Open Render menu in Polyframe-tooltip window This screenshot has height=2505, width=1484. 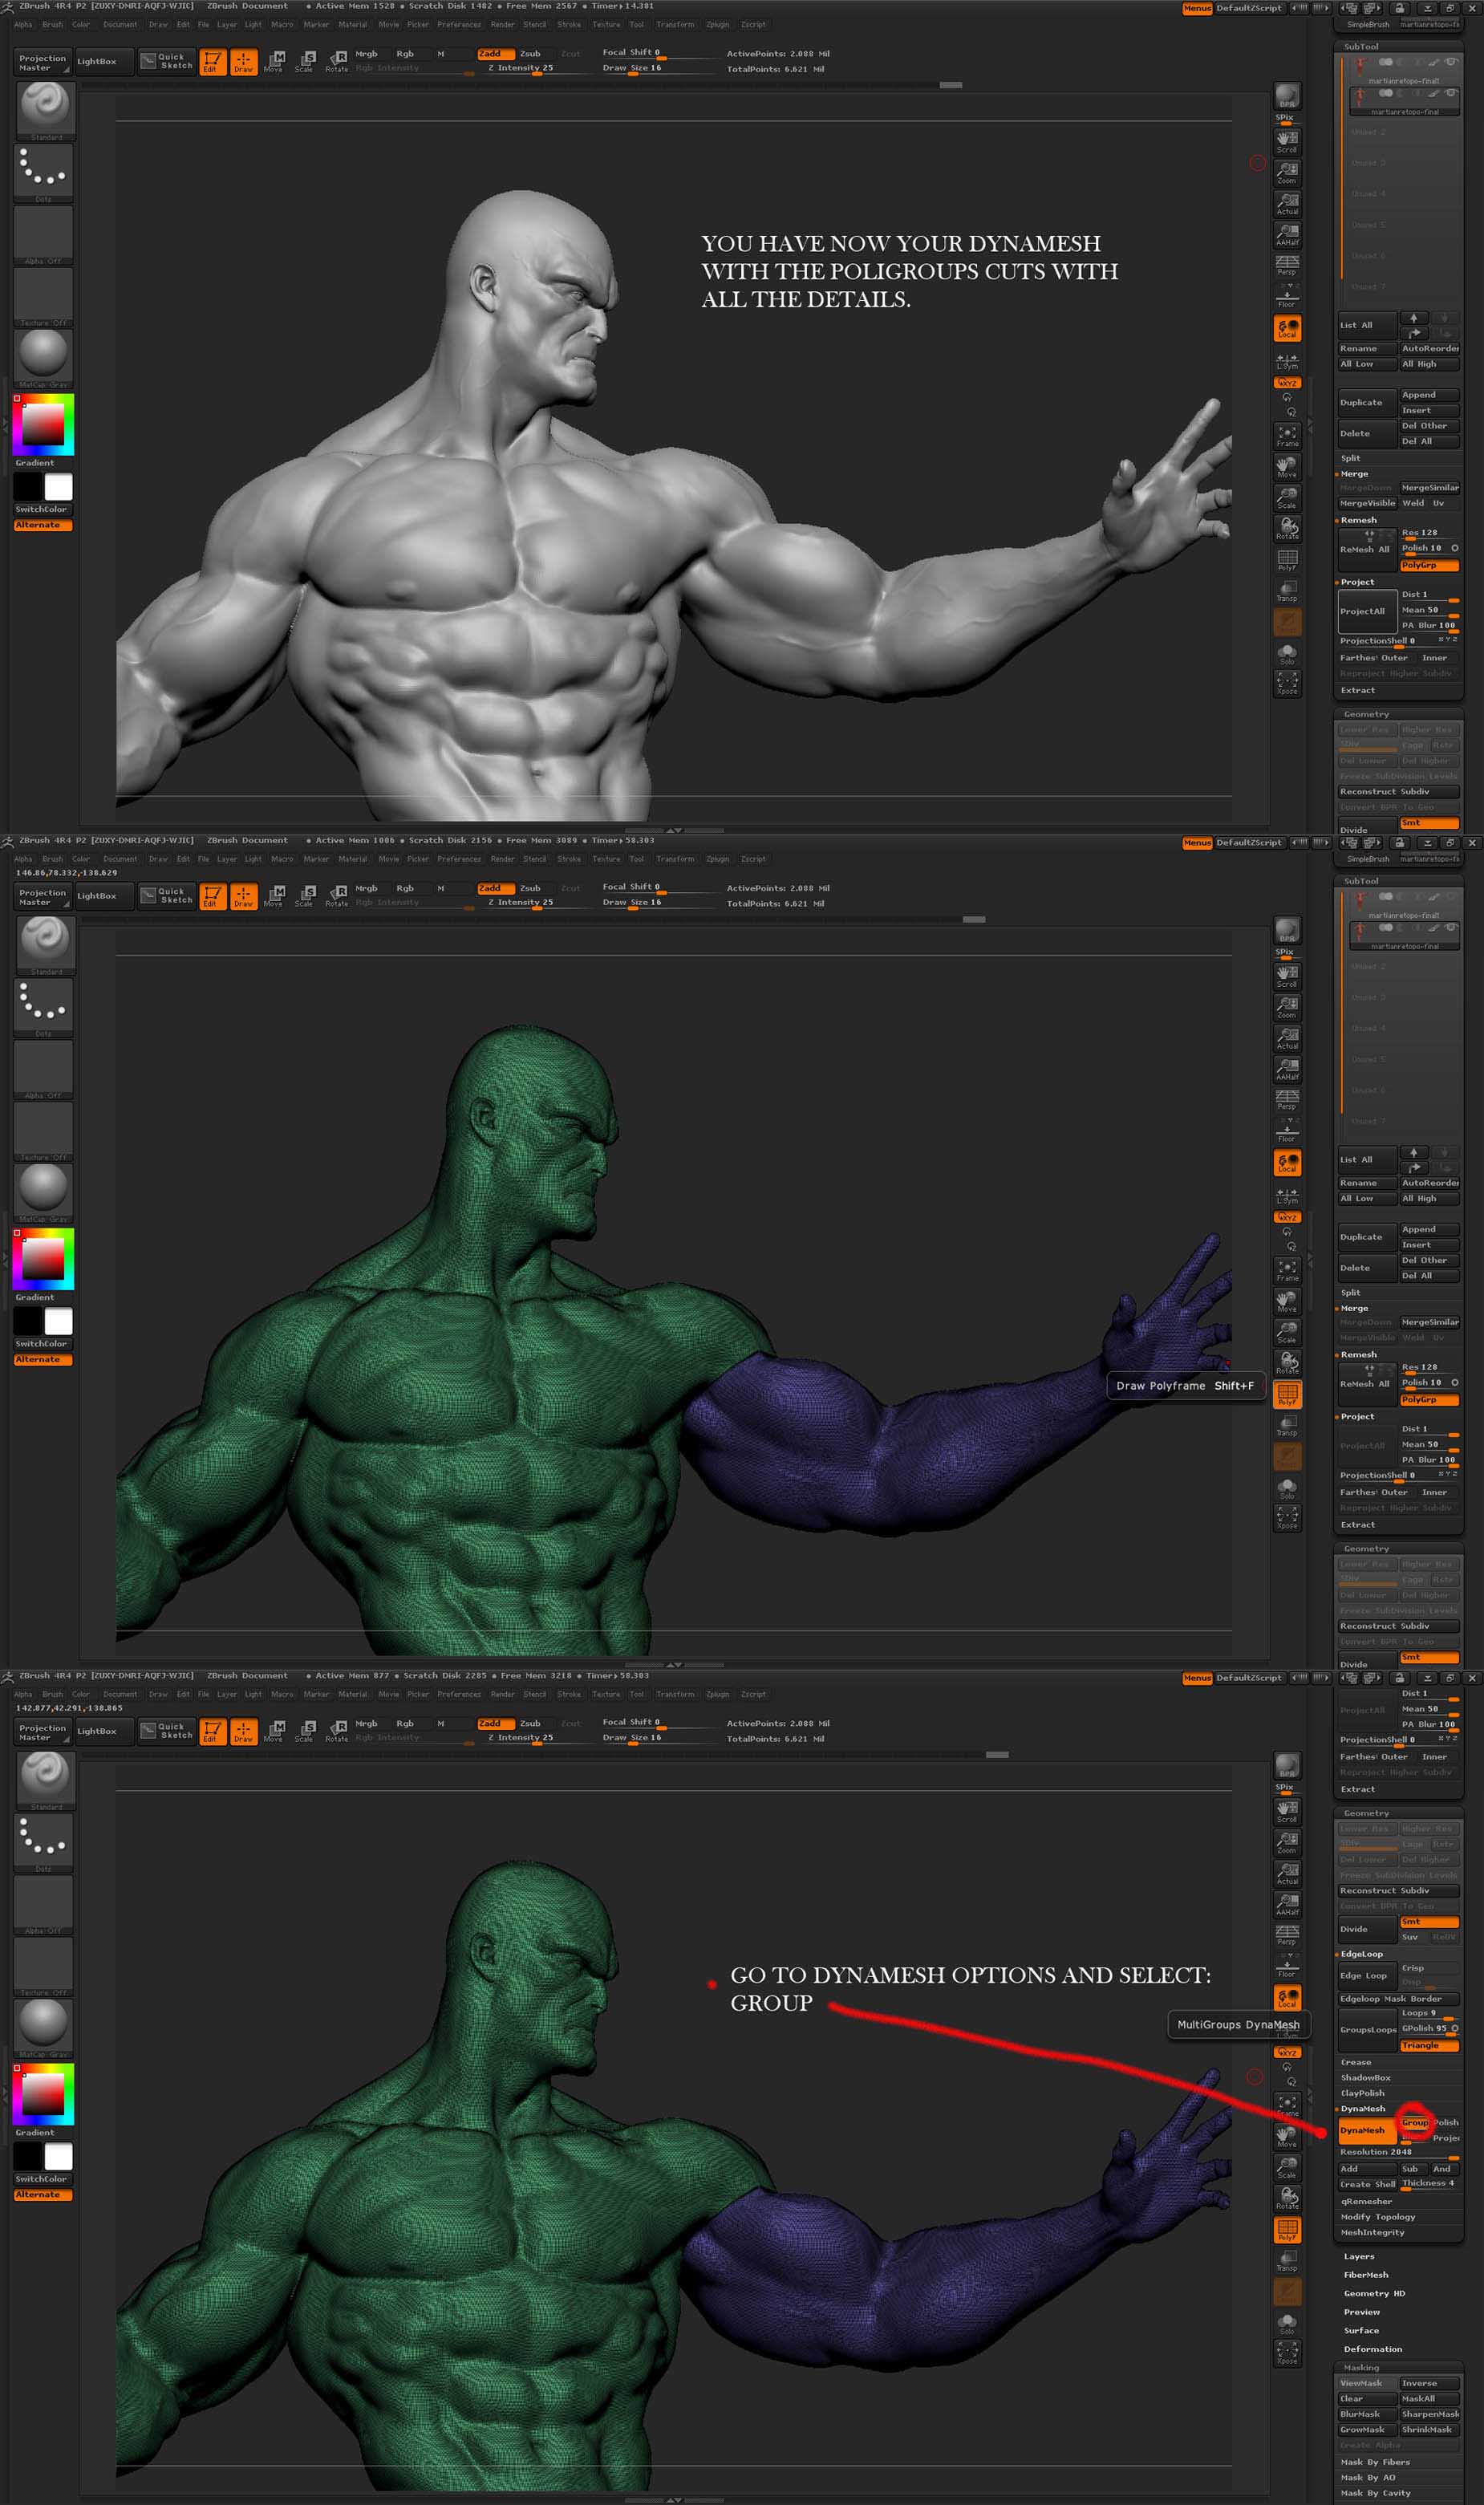pos(502,859)
